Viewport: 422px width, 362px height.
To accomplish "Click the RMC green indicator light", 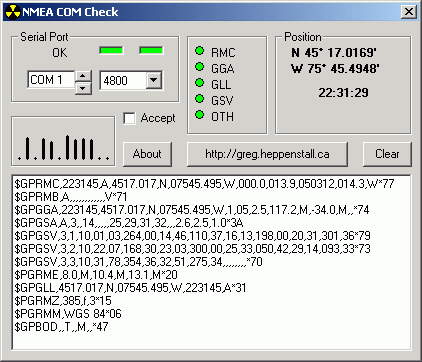I will click(x=199, y=51).
